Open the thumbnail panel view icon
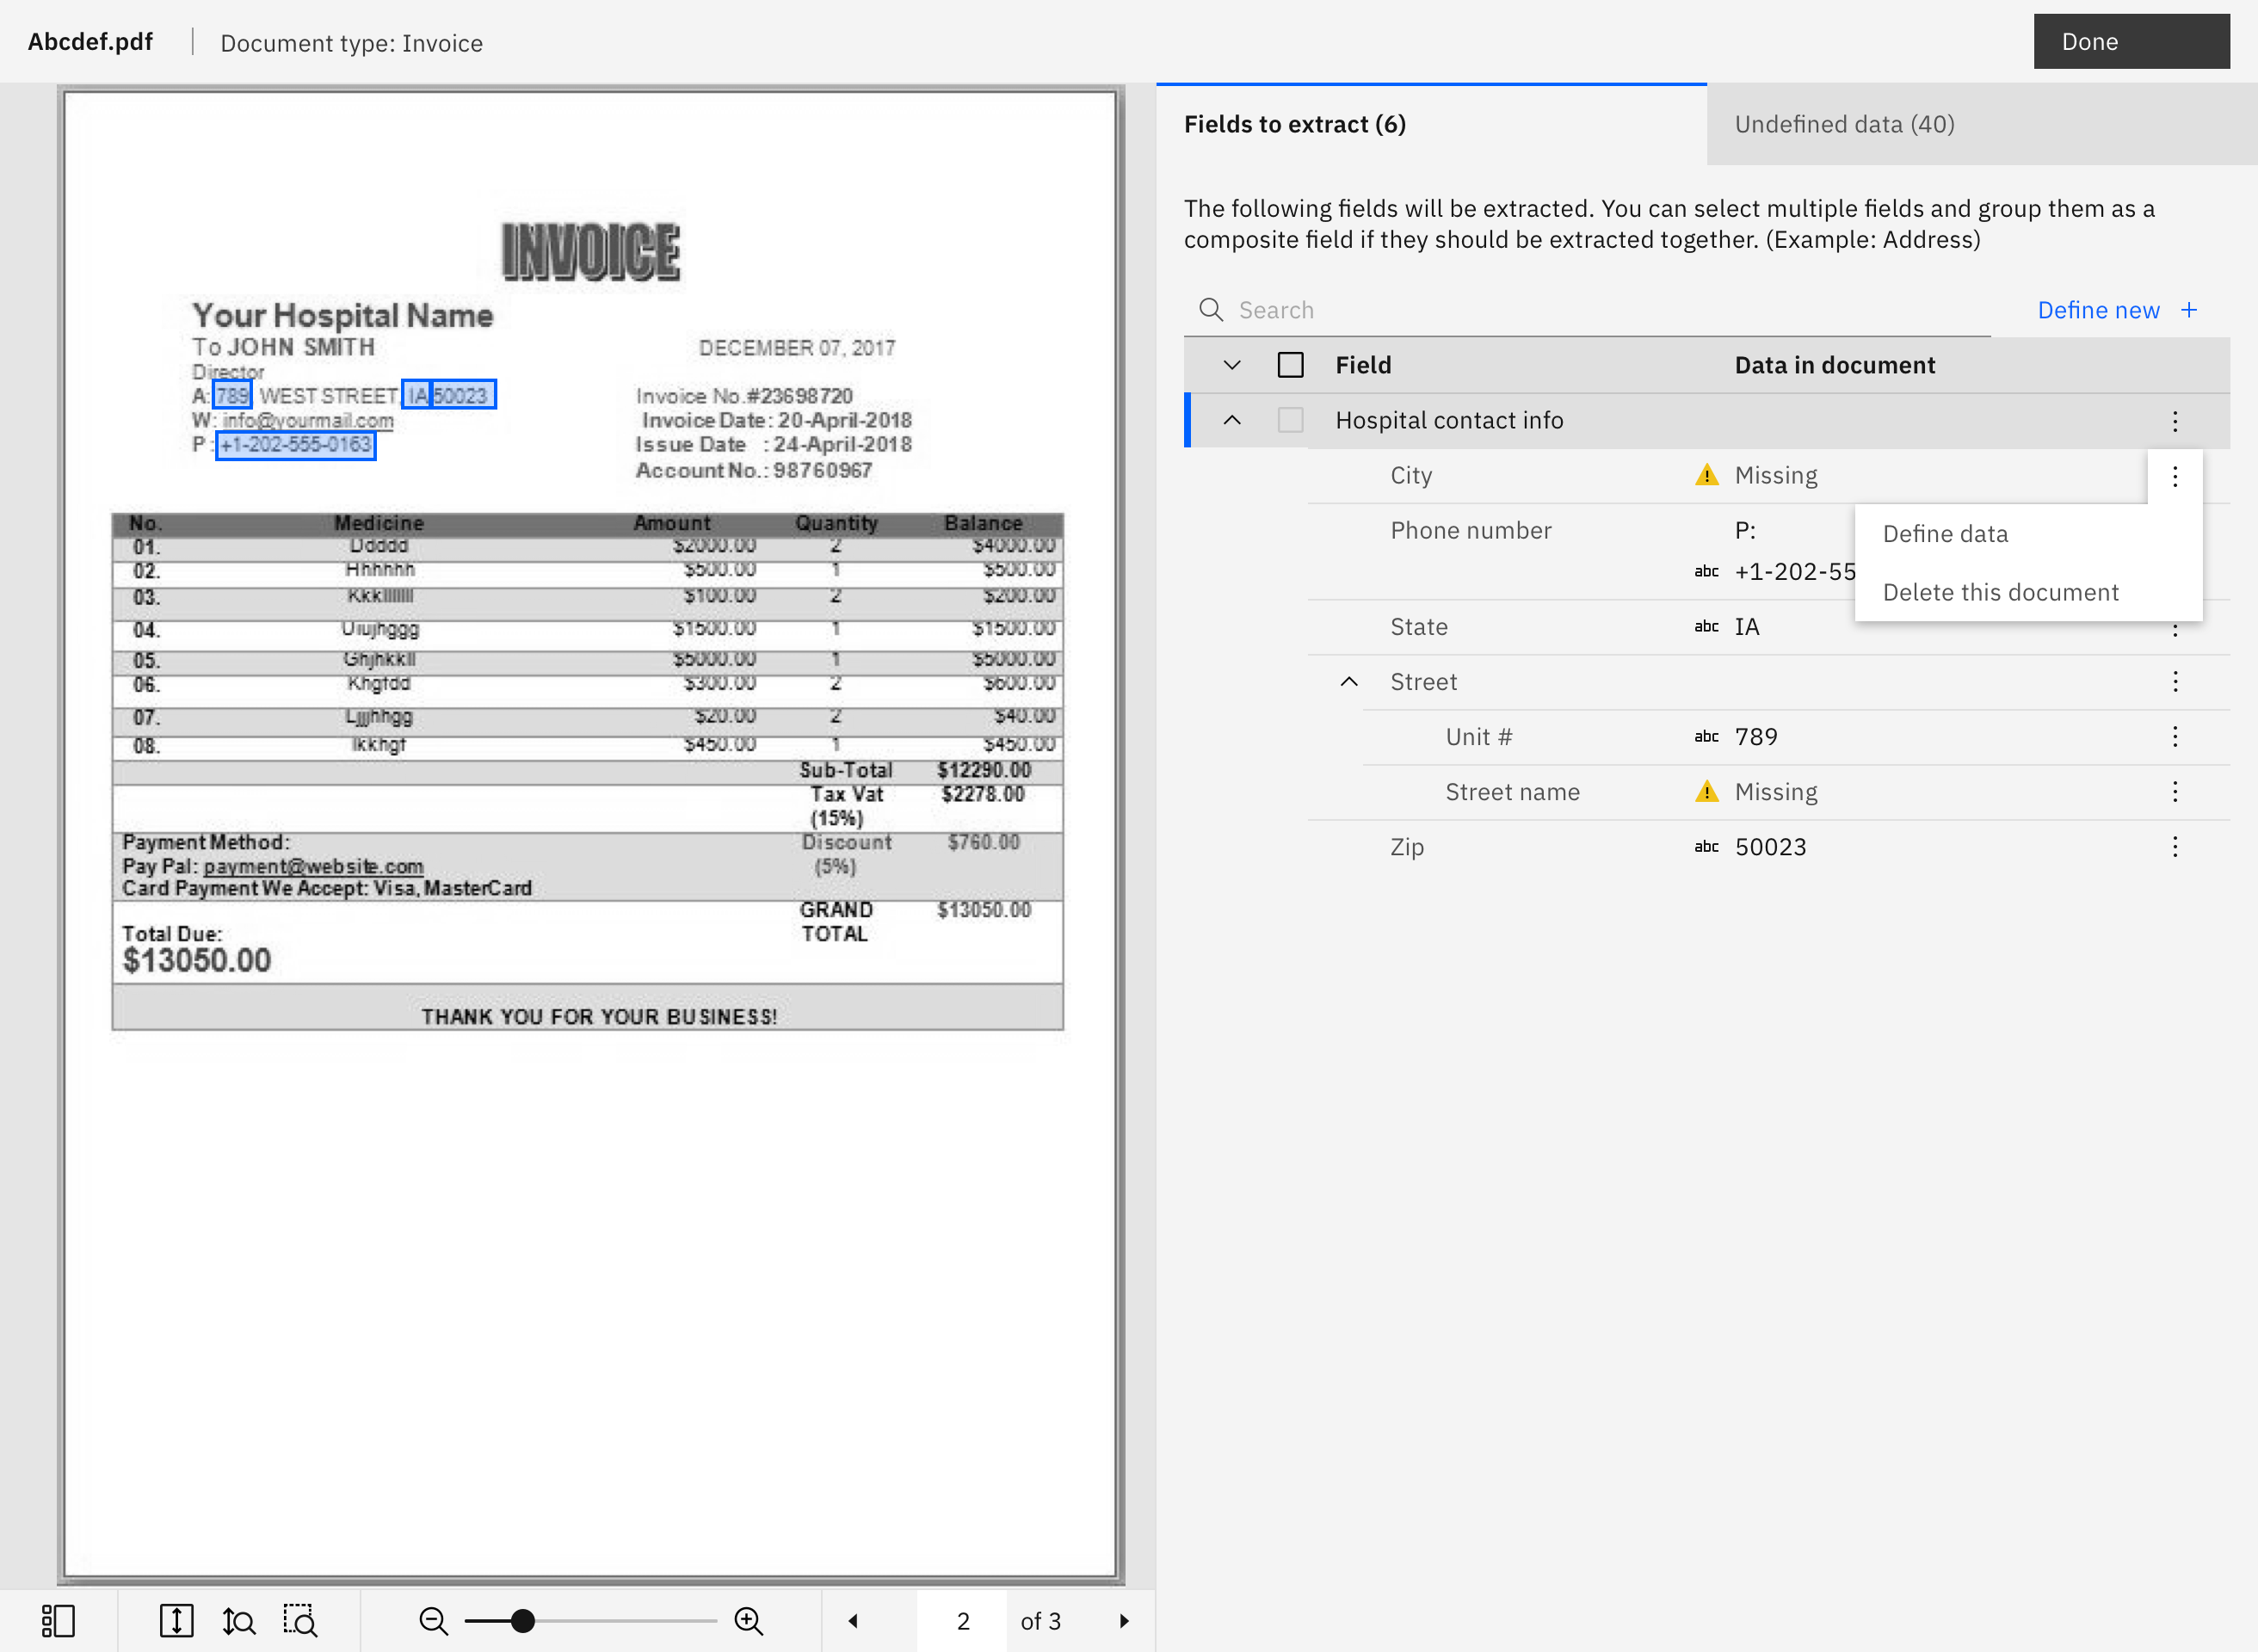2258x1652 pixels. (x=58, y=1620)
